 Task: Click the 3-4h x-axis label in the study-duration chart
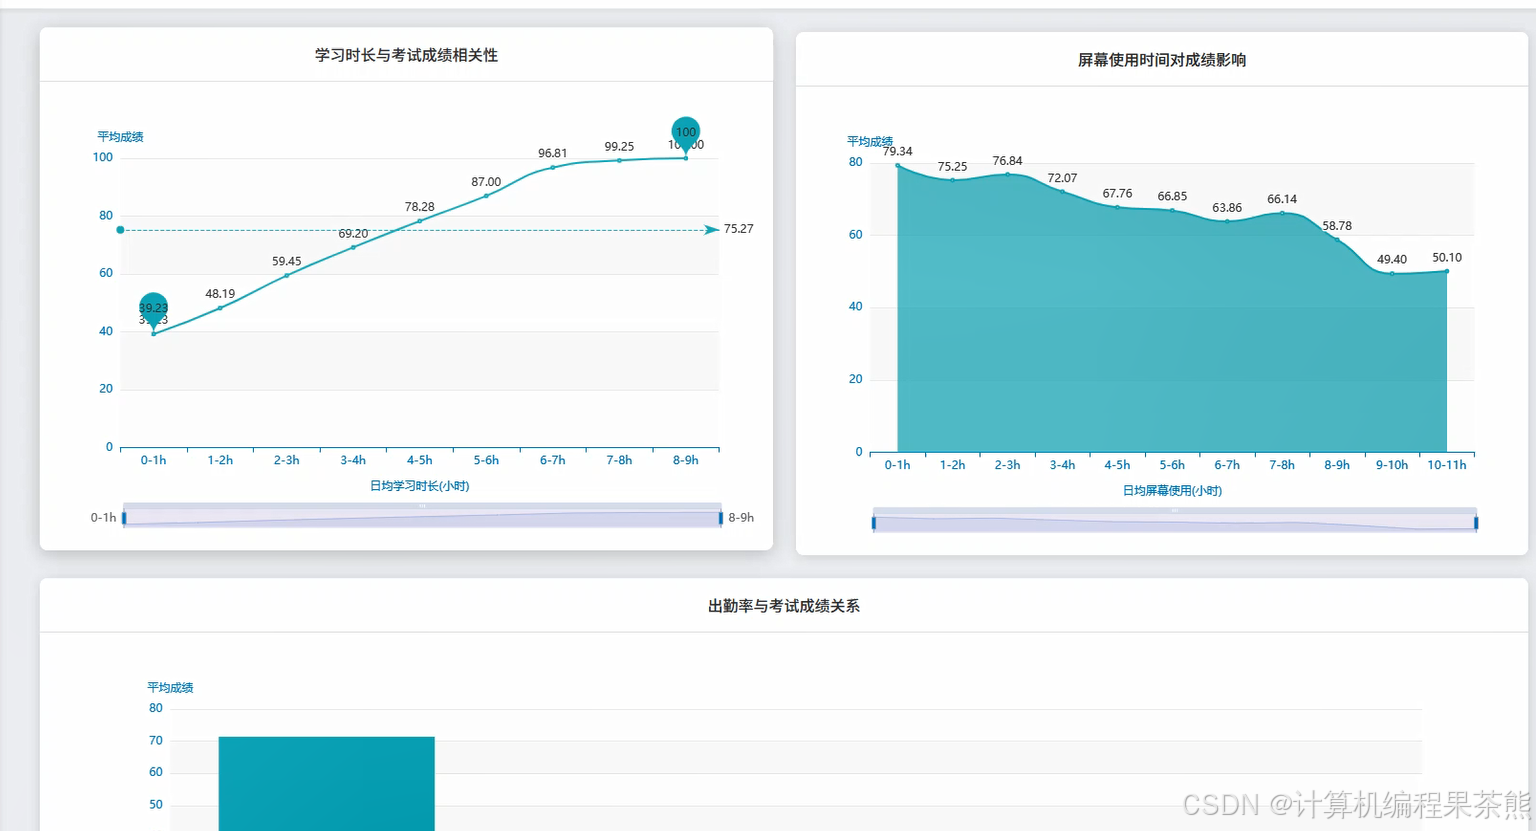tap(353, 460)
